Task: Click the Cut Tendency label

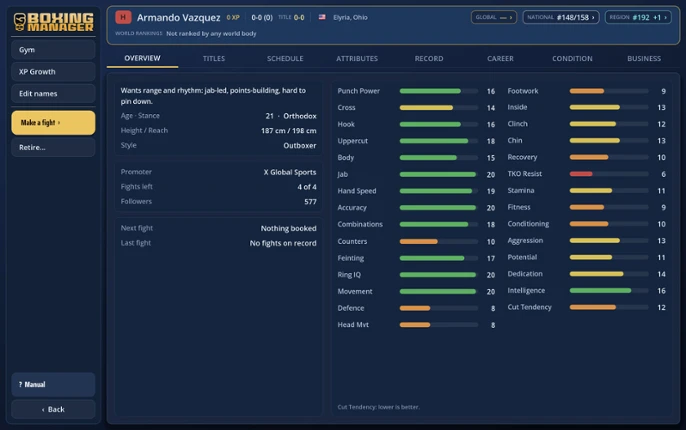Action: point(529,307)
